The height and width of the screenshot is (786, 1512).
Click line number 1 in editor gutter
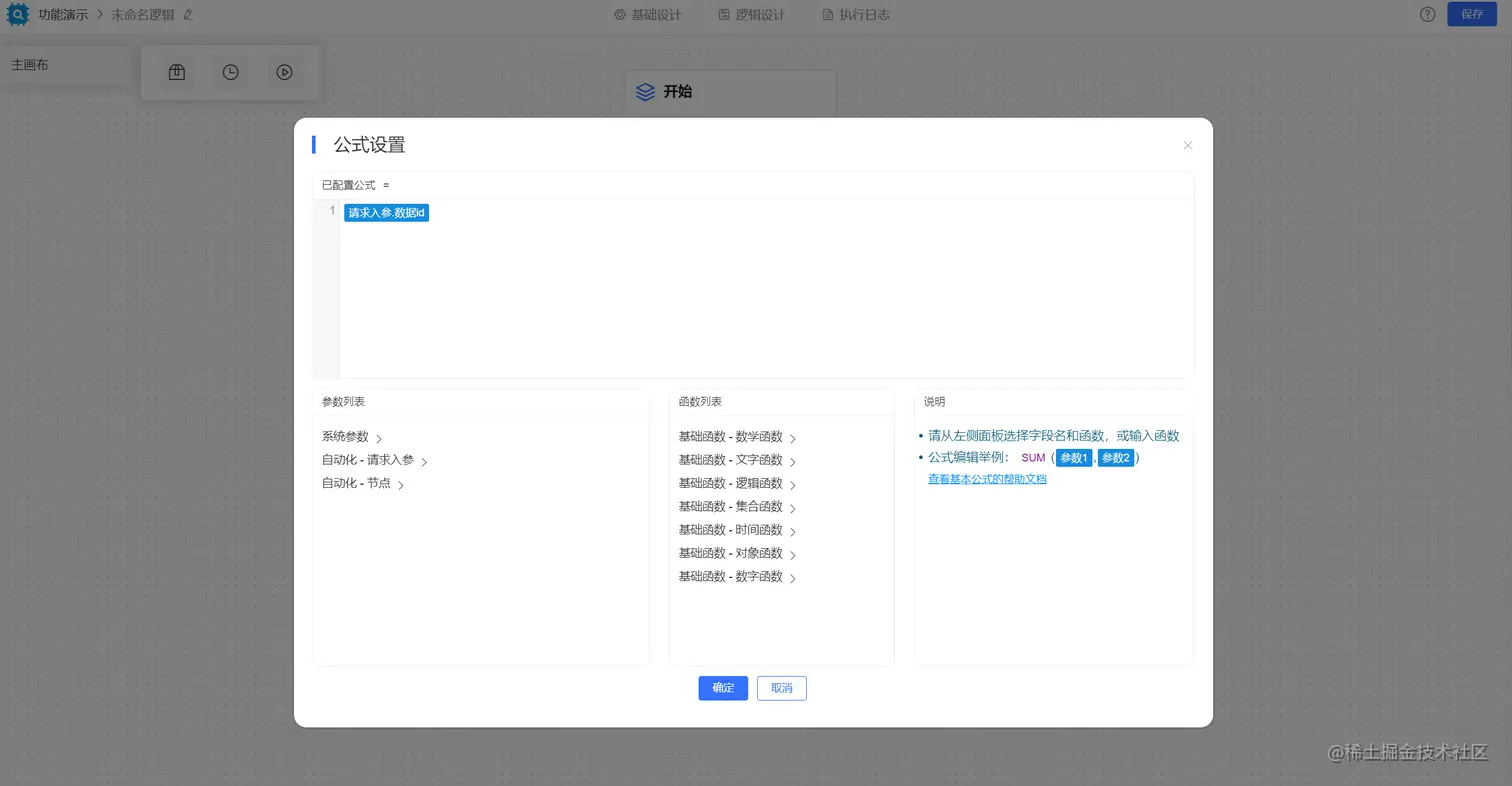point(332,211)
